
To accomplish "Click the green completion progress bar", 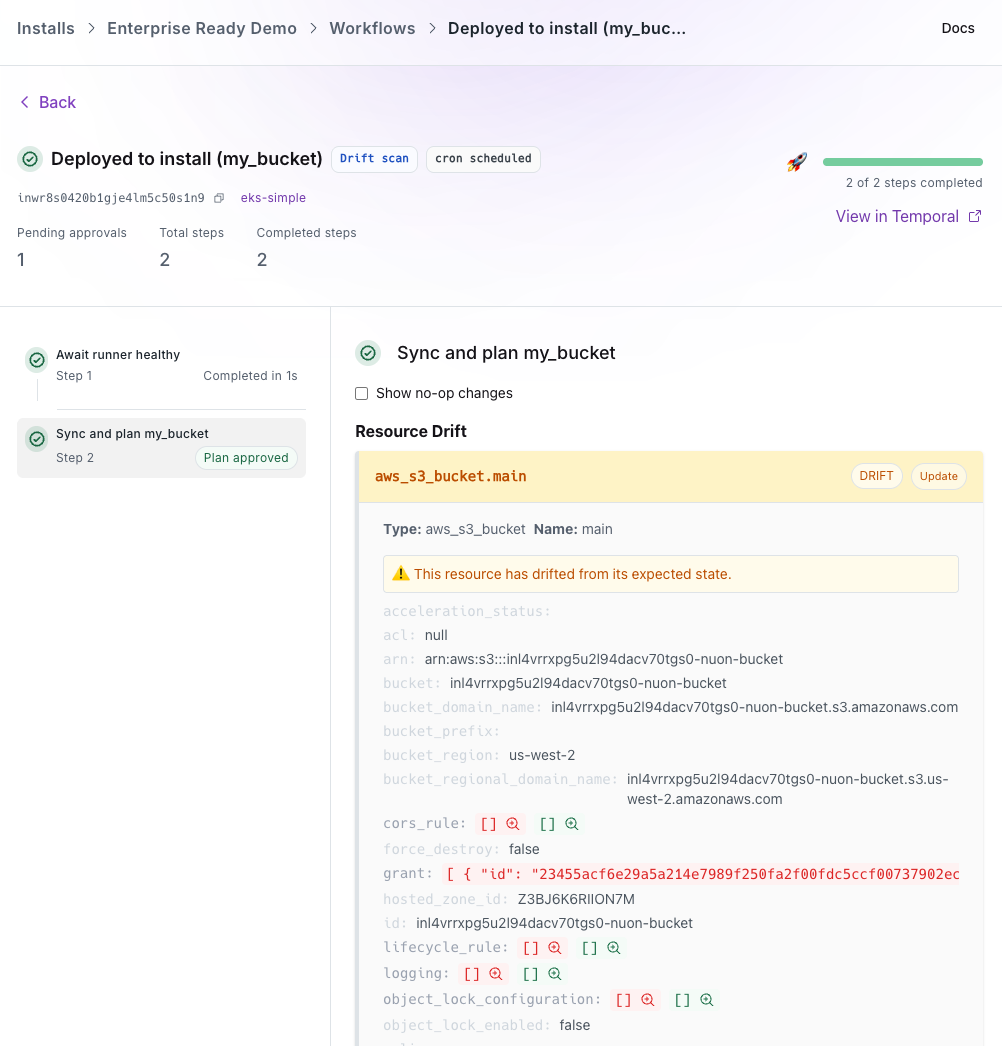I will tap(901, 160).
